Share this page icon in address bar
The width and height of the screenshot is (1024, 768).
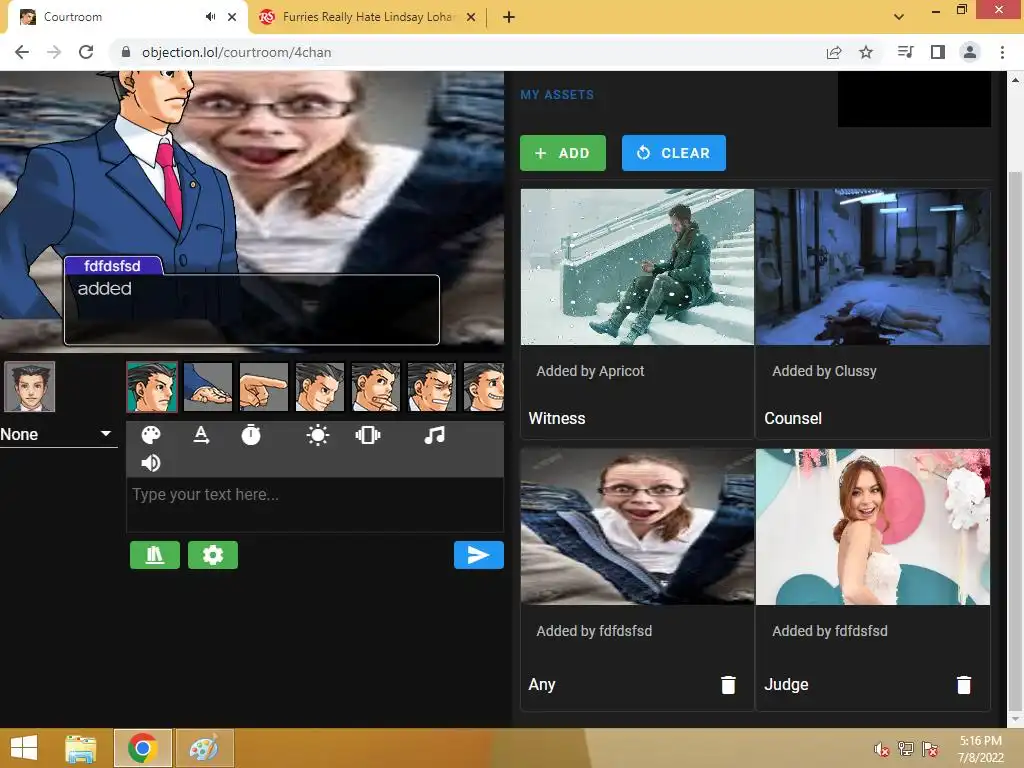coord(834,52)
